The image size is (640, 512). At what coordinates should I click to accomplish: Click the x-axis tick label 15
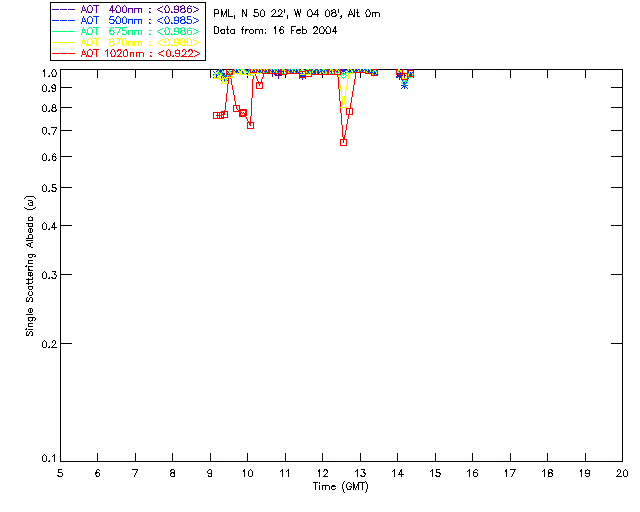point(435,474)
